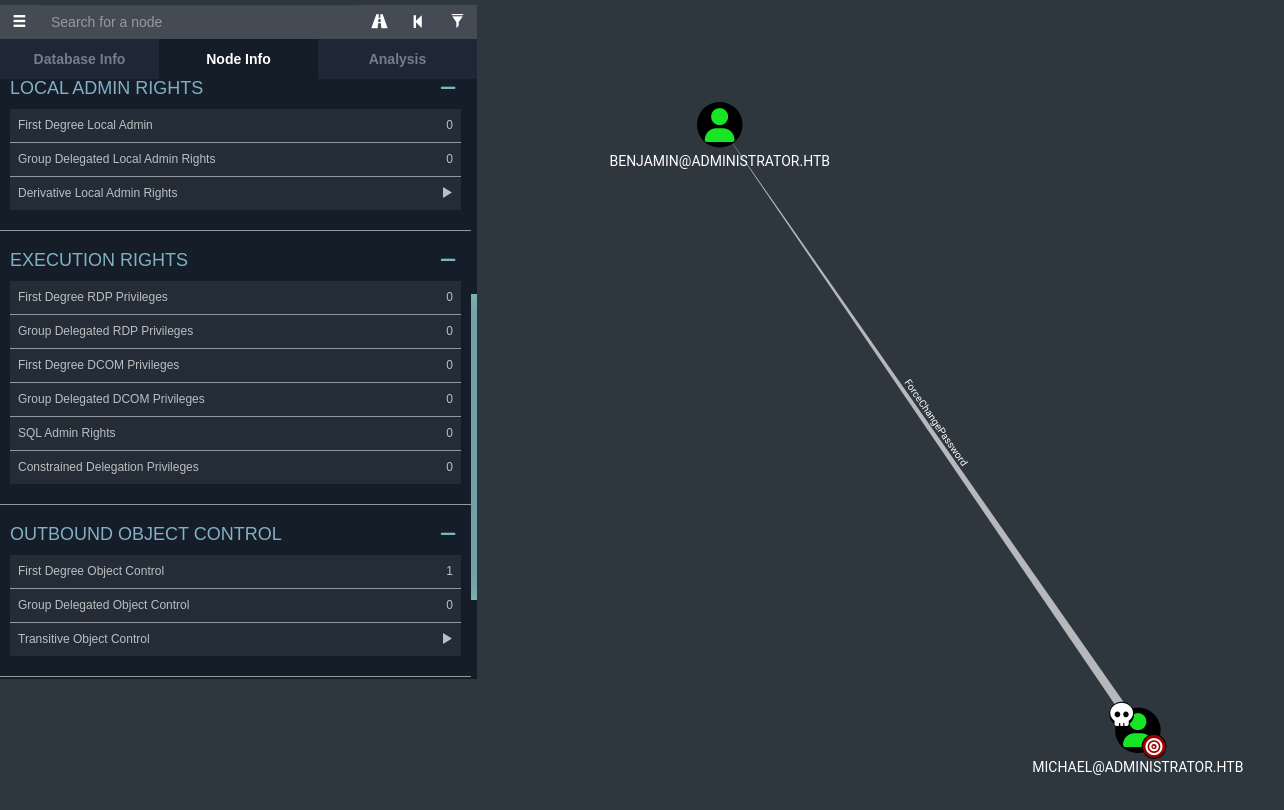Click the node info panel scrollbar
1284x810 pixels.
pos(474,446)
